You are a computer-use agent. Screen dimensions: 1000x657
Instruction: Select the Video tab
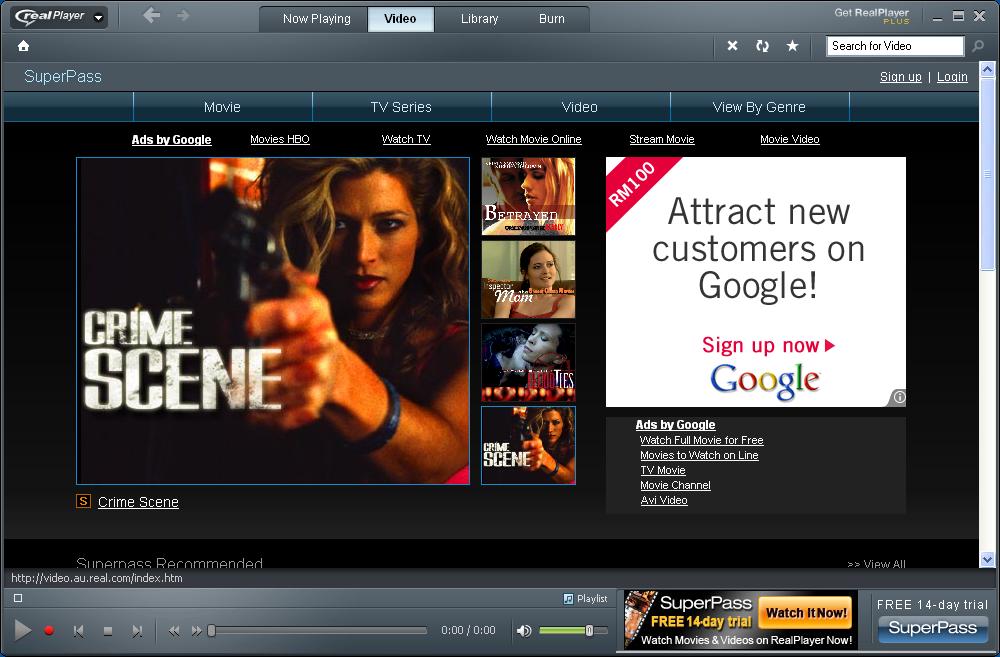coord(401,18)
